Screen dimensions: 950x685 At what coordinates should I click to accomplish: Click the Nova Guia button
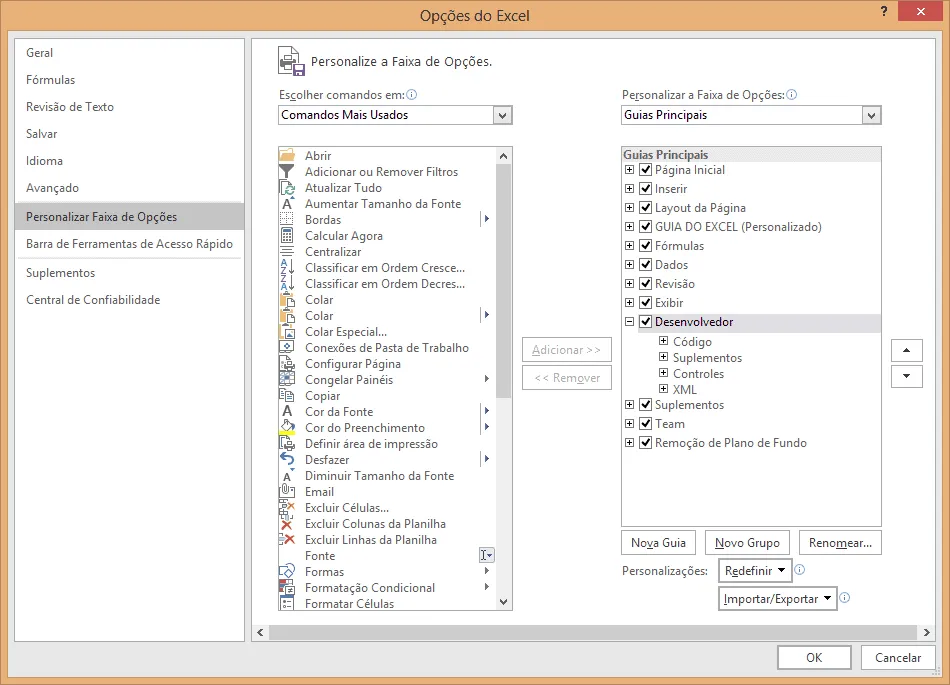pos(658,543)
